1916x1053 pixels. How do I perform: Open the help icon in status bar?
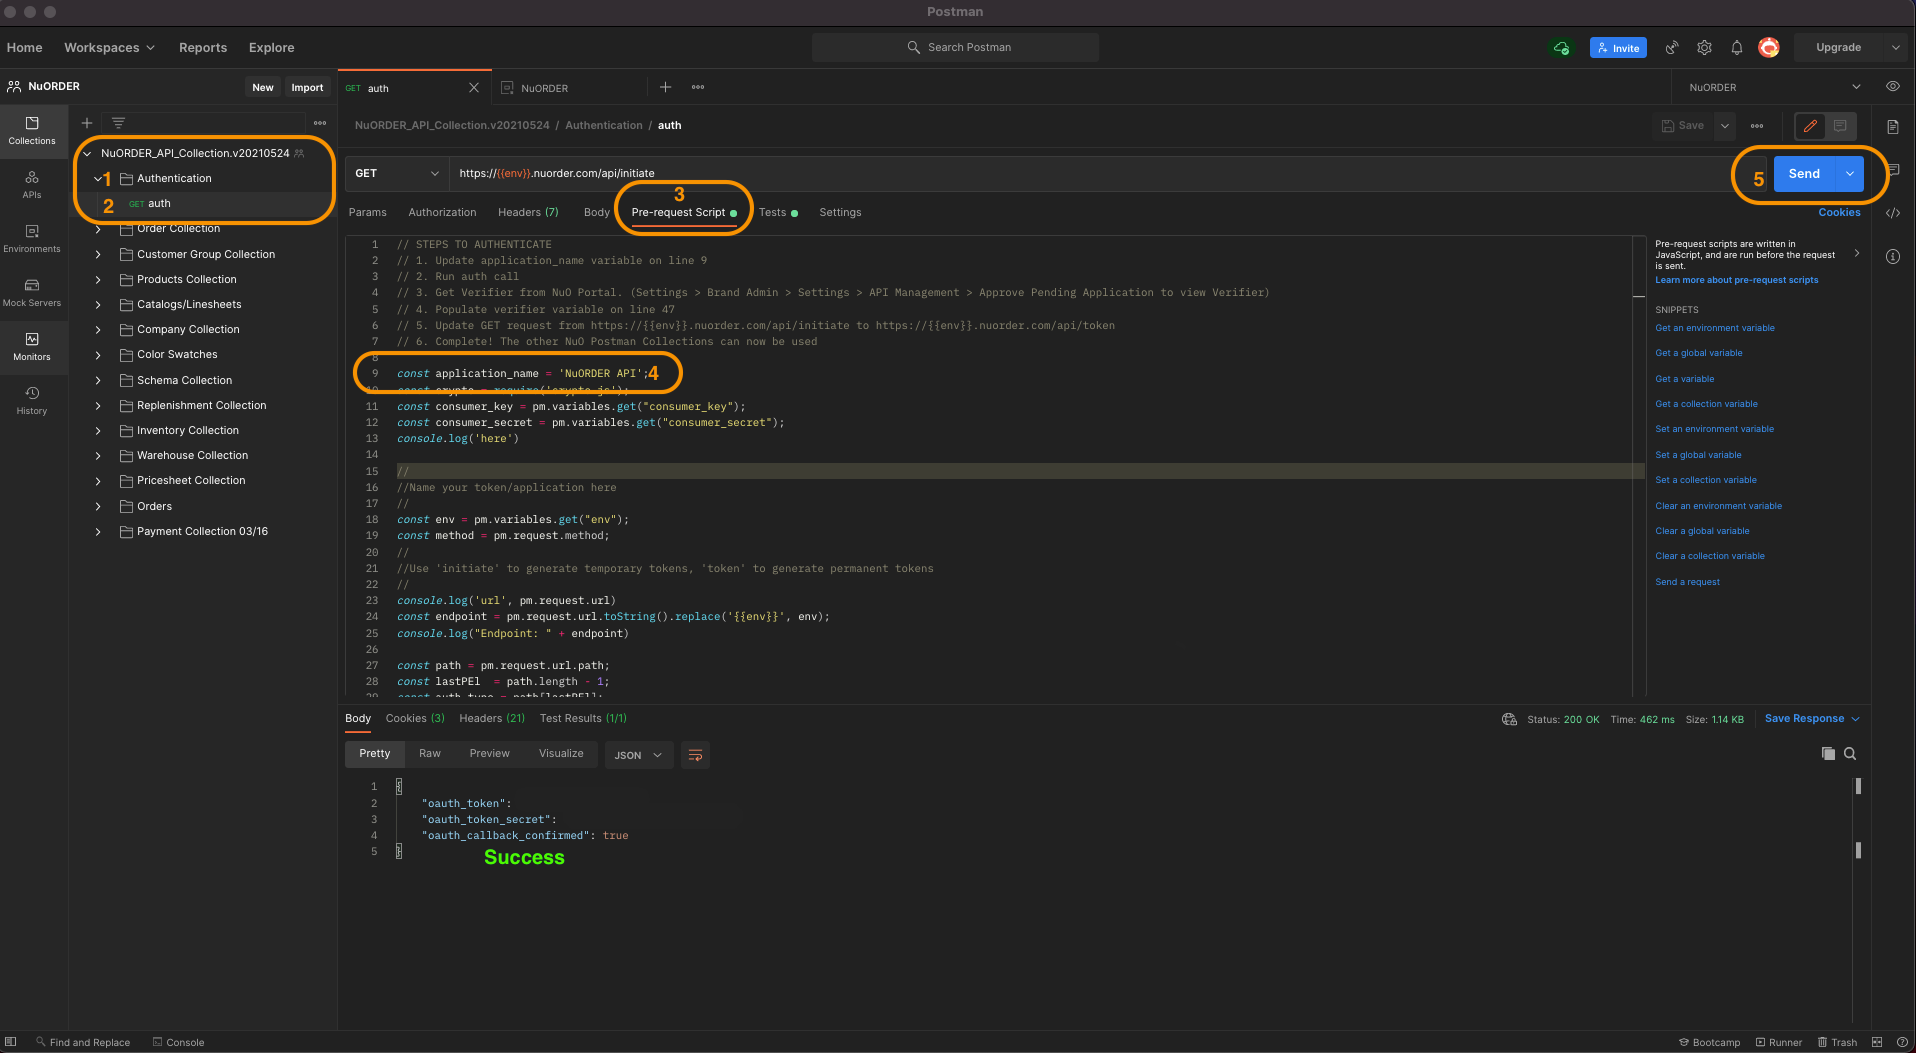click(x=1902, y=1042)
